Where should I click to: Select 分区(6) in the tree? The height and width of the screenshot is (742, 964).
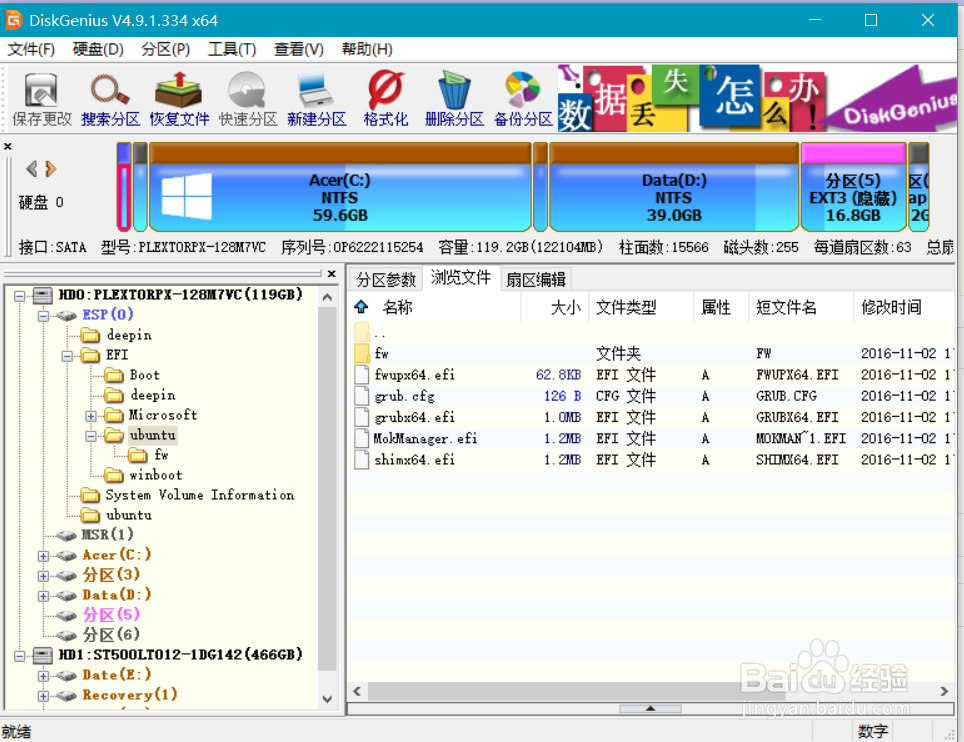coord(111,634)
